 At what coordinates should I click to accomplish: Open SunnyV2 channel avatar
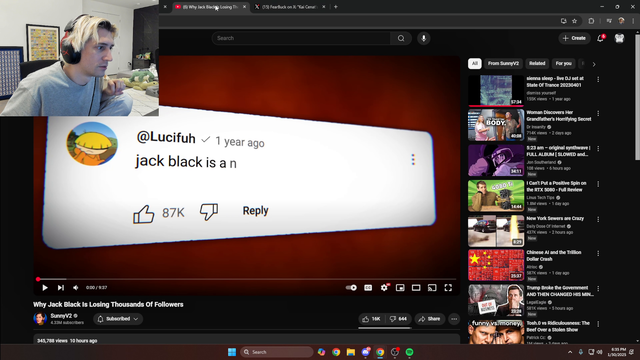[x=40, y=319]
